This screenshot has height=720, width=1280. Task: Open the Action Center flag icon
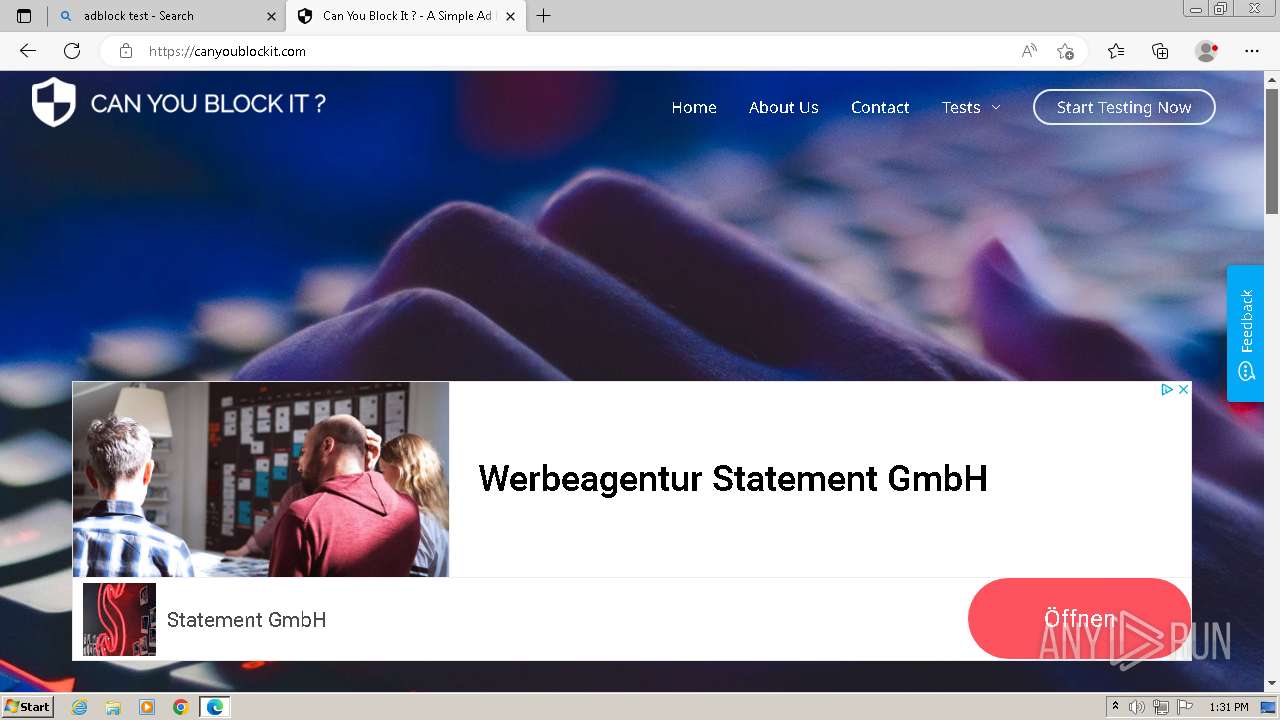pyautogui.click(x=1185, y=707)
